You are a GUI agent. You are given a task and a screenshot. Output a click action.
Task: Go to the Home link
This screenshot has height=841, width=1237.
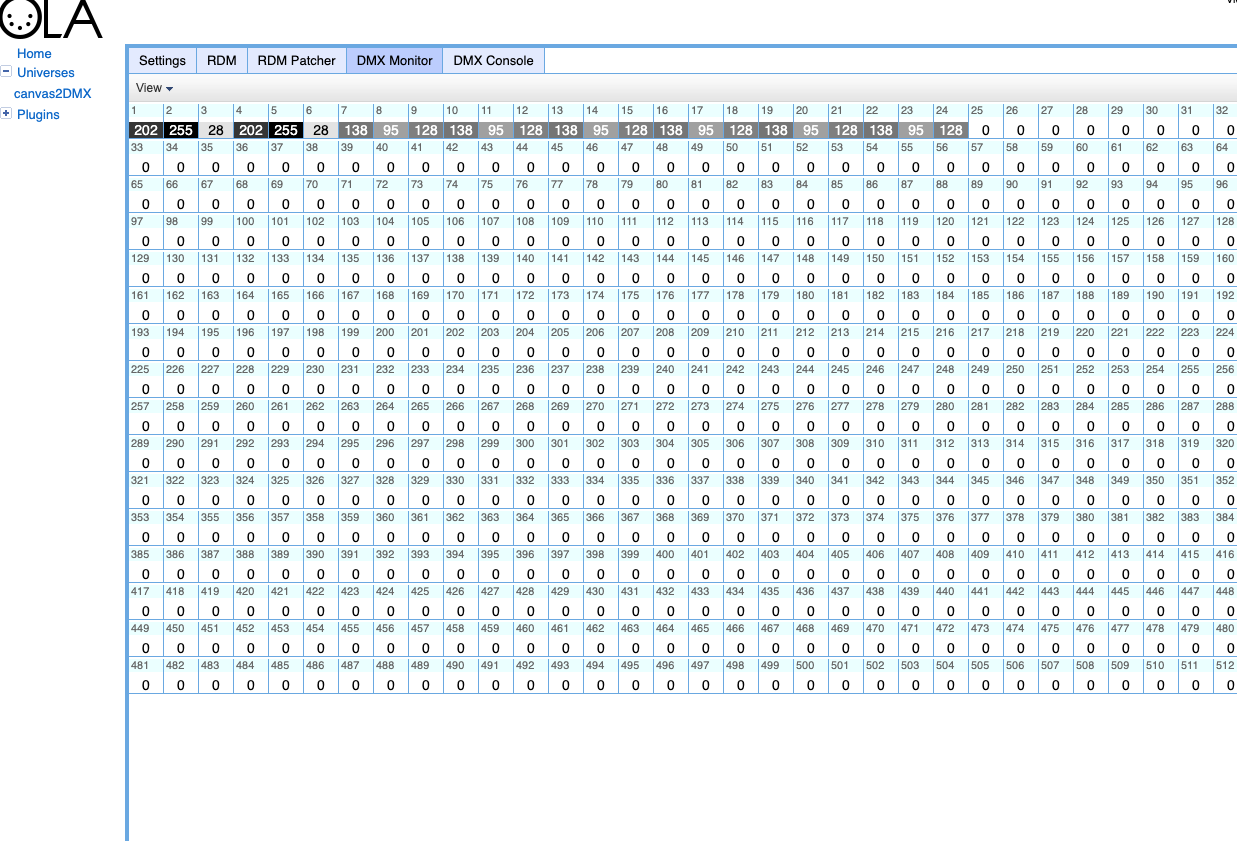34,54
